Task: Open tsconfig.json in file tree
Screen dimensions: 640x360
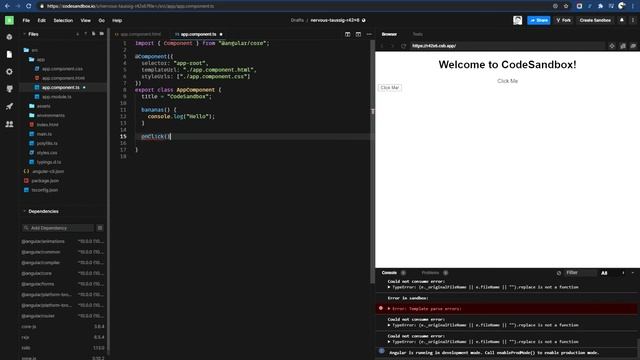Action: pos(44,190)
